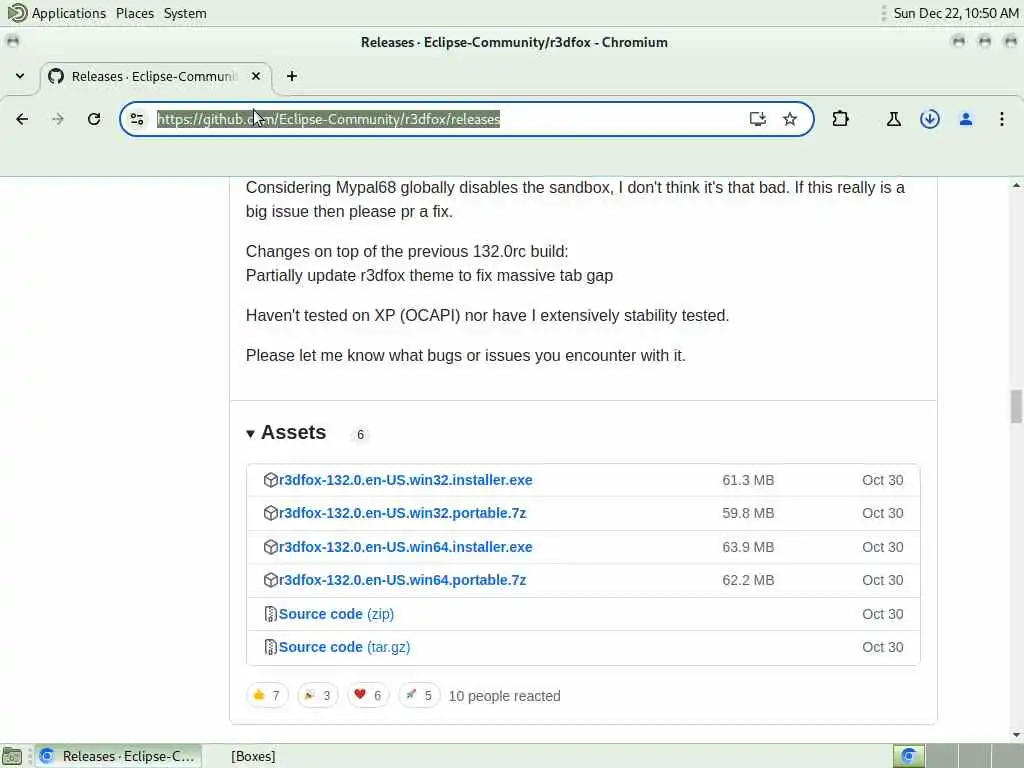The height and width of the screenshot is (768, 1024).
Task: Switch to Boxes window in taskbar
Action: 253,756
